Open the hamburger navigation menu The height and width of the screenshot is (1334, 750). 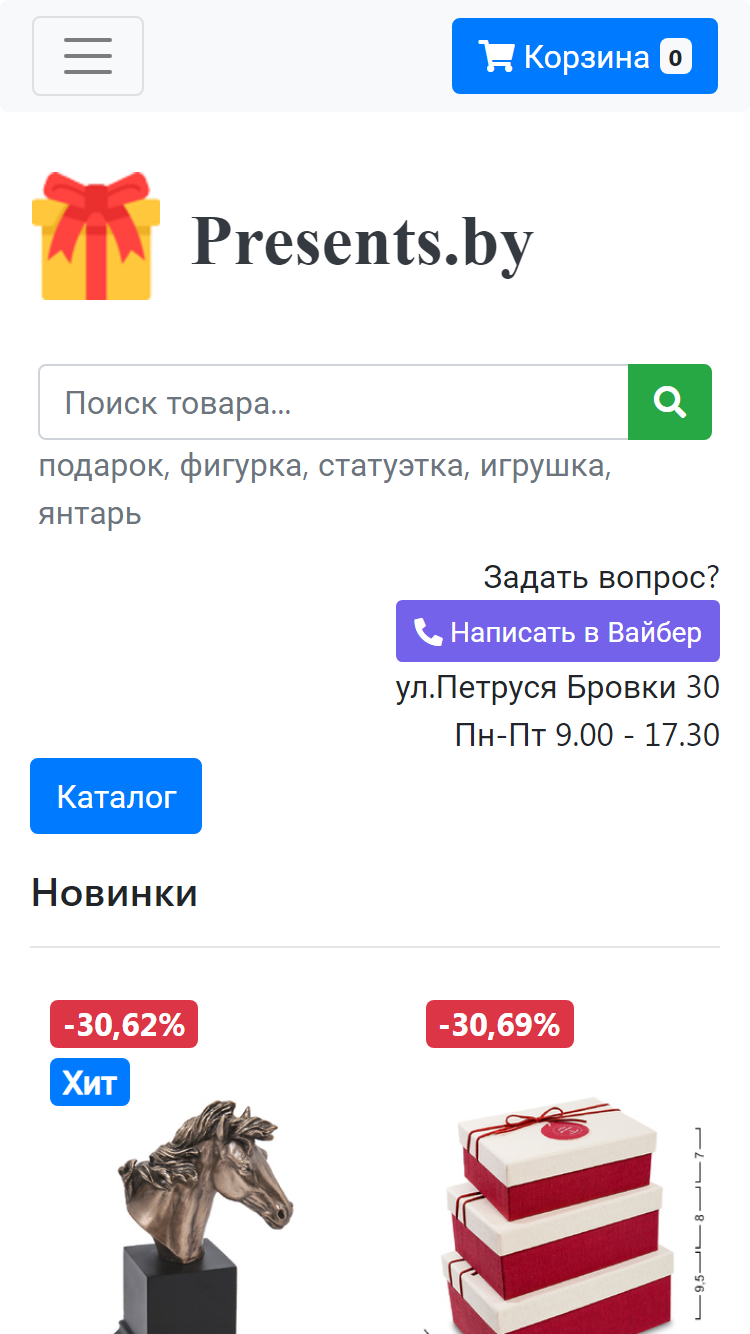(88, 56)
